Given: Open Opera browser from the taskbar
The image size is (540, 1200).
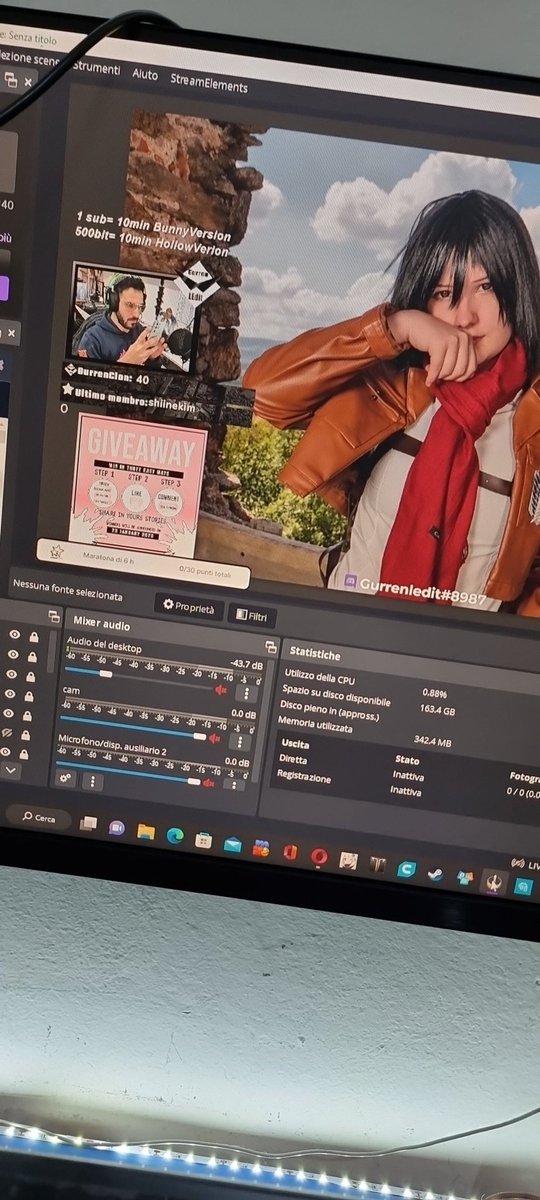Looking at the screenshot, I should tap(319, 856).
